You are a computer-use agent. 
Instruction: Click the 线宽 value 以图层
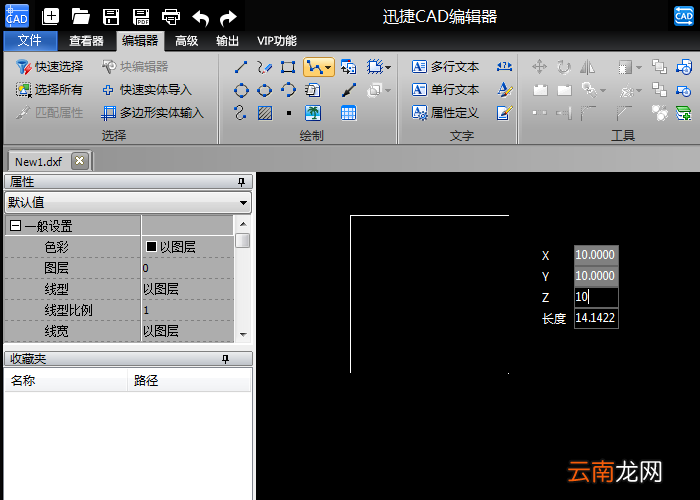(161, 331)
